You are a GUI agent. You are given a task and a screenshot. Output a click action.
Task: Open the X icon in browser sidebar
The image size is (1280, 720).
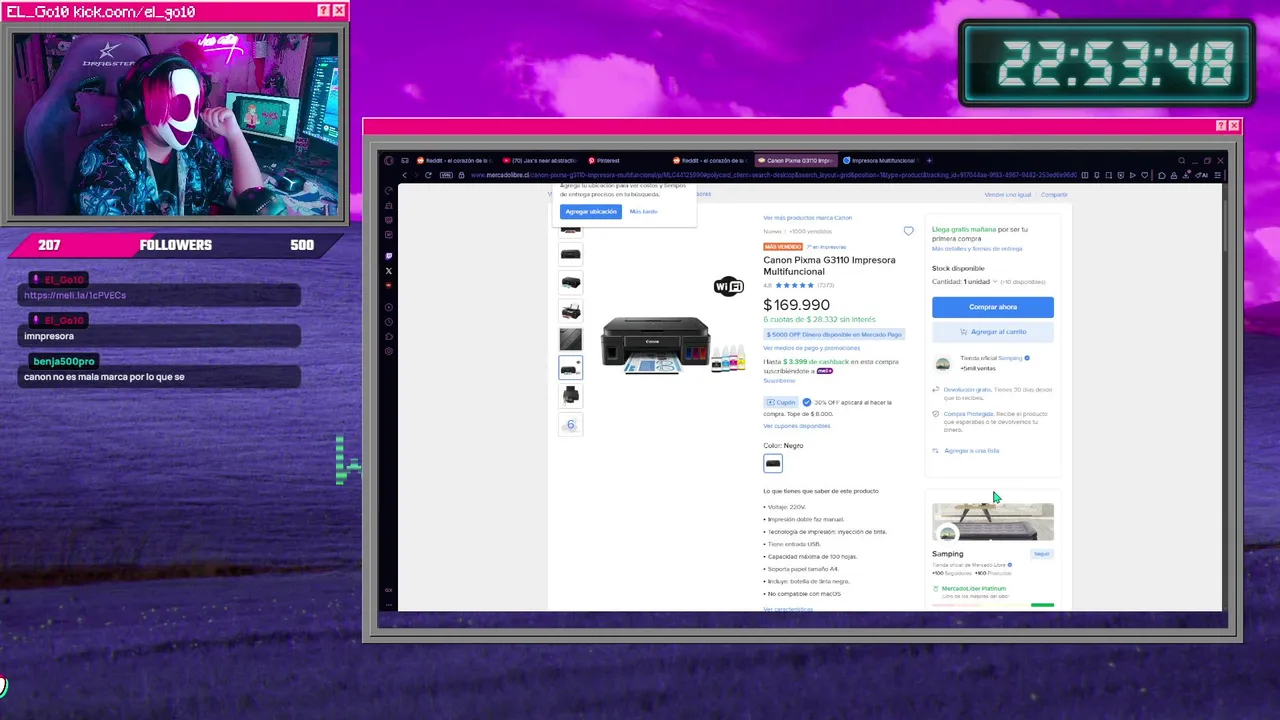389,271
